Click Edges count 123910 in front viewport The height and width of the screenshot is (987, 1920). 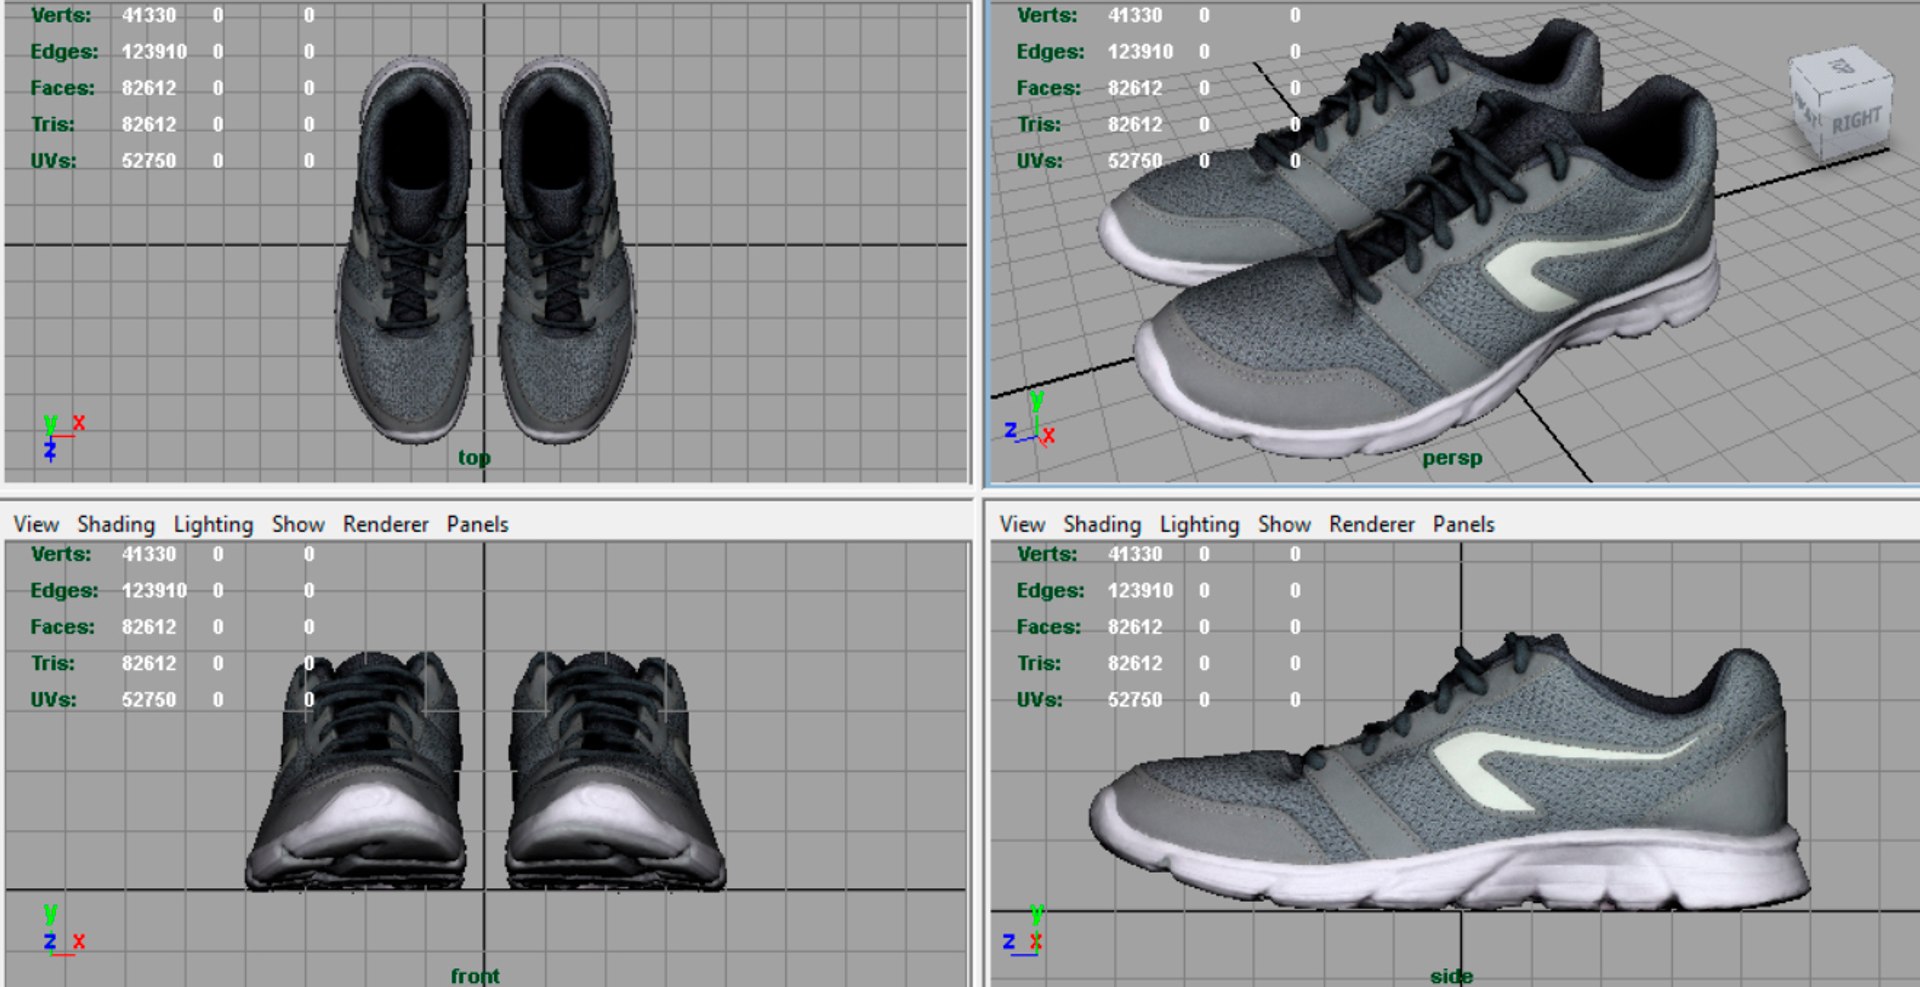click(x=154, y=590)
